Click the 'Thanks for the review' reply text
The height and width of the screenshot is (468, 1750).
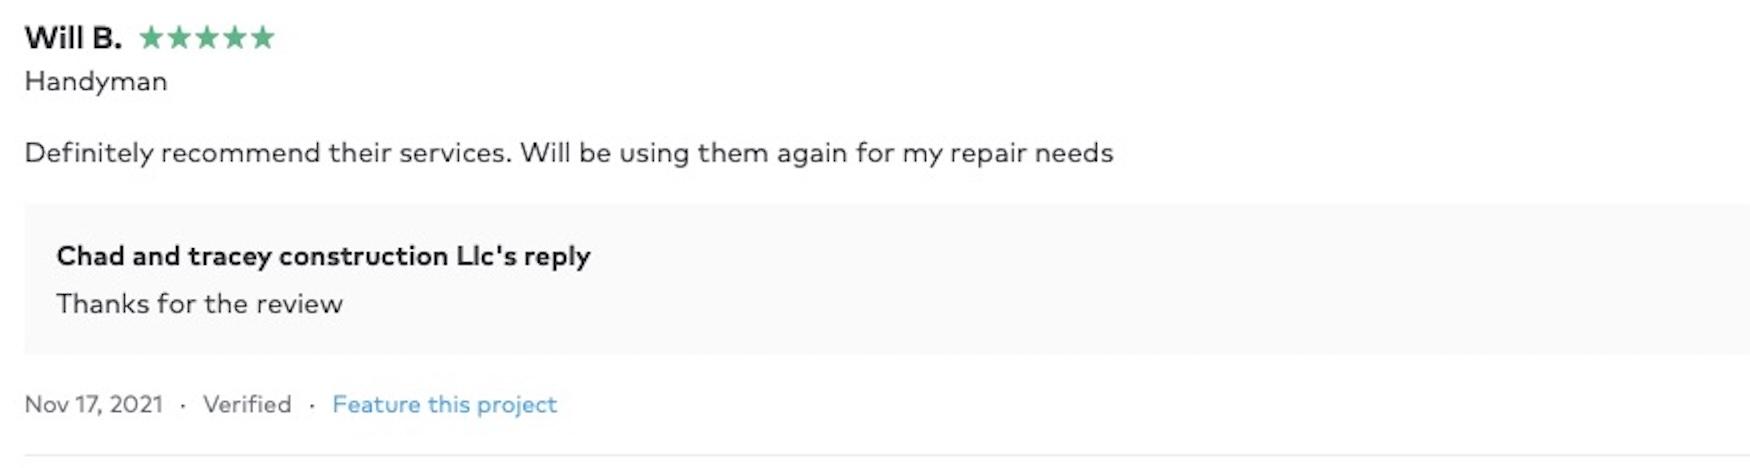[x=200, y=304]
